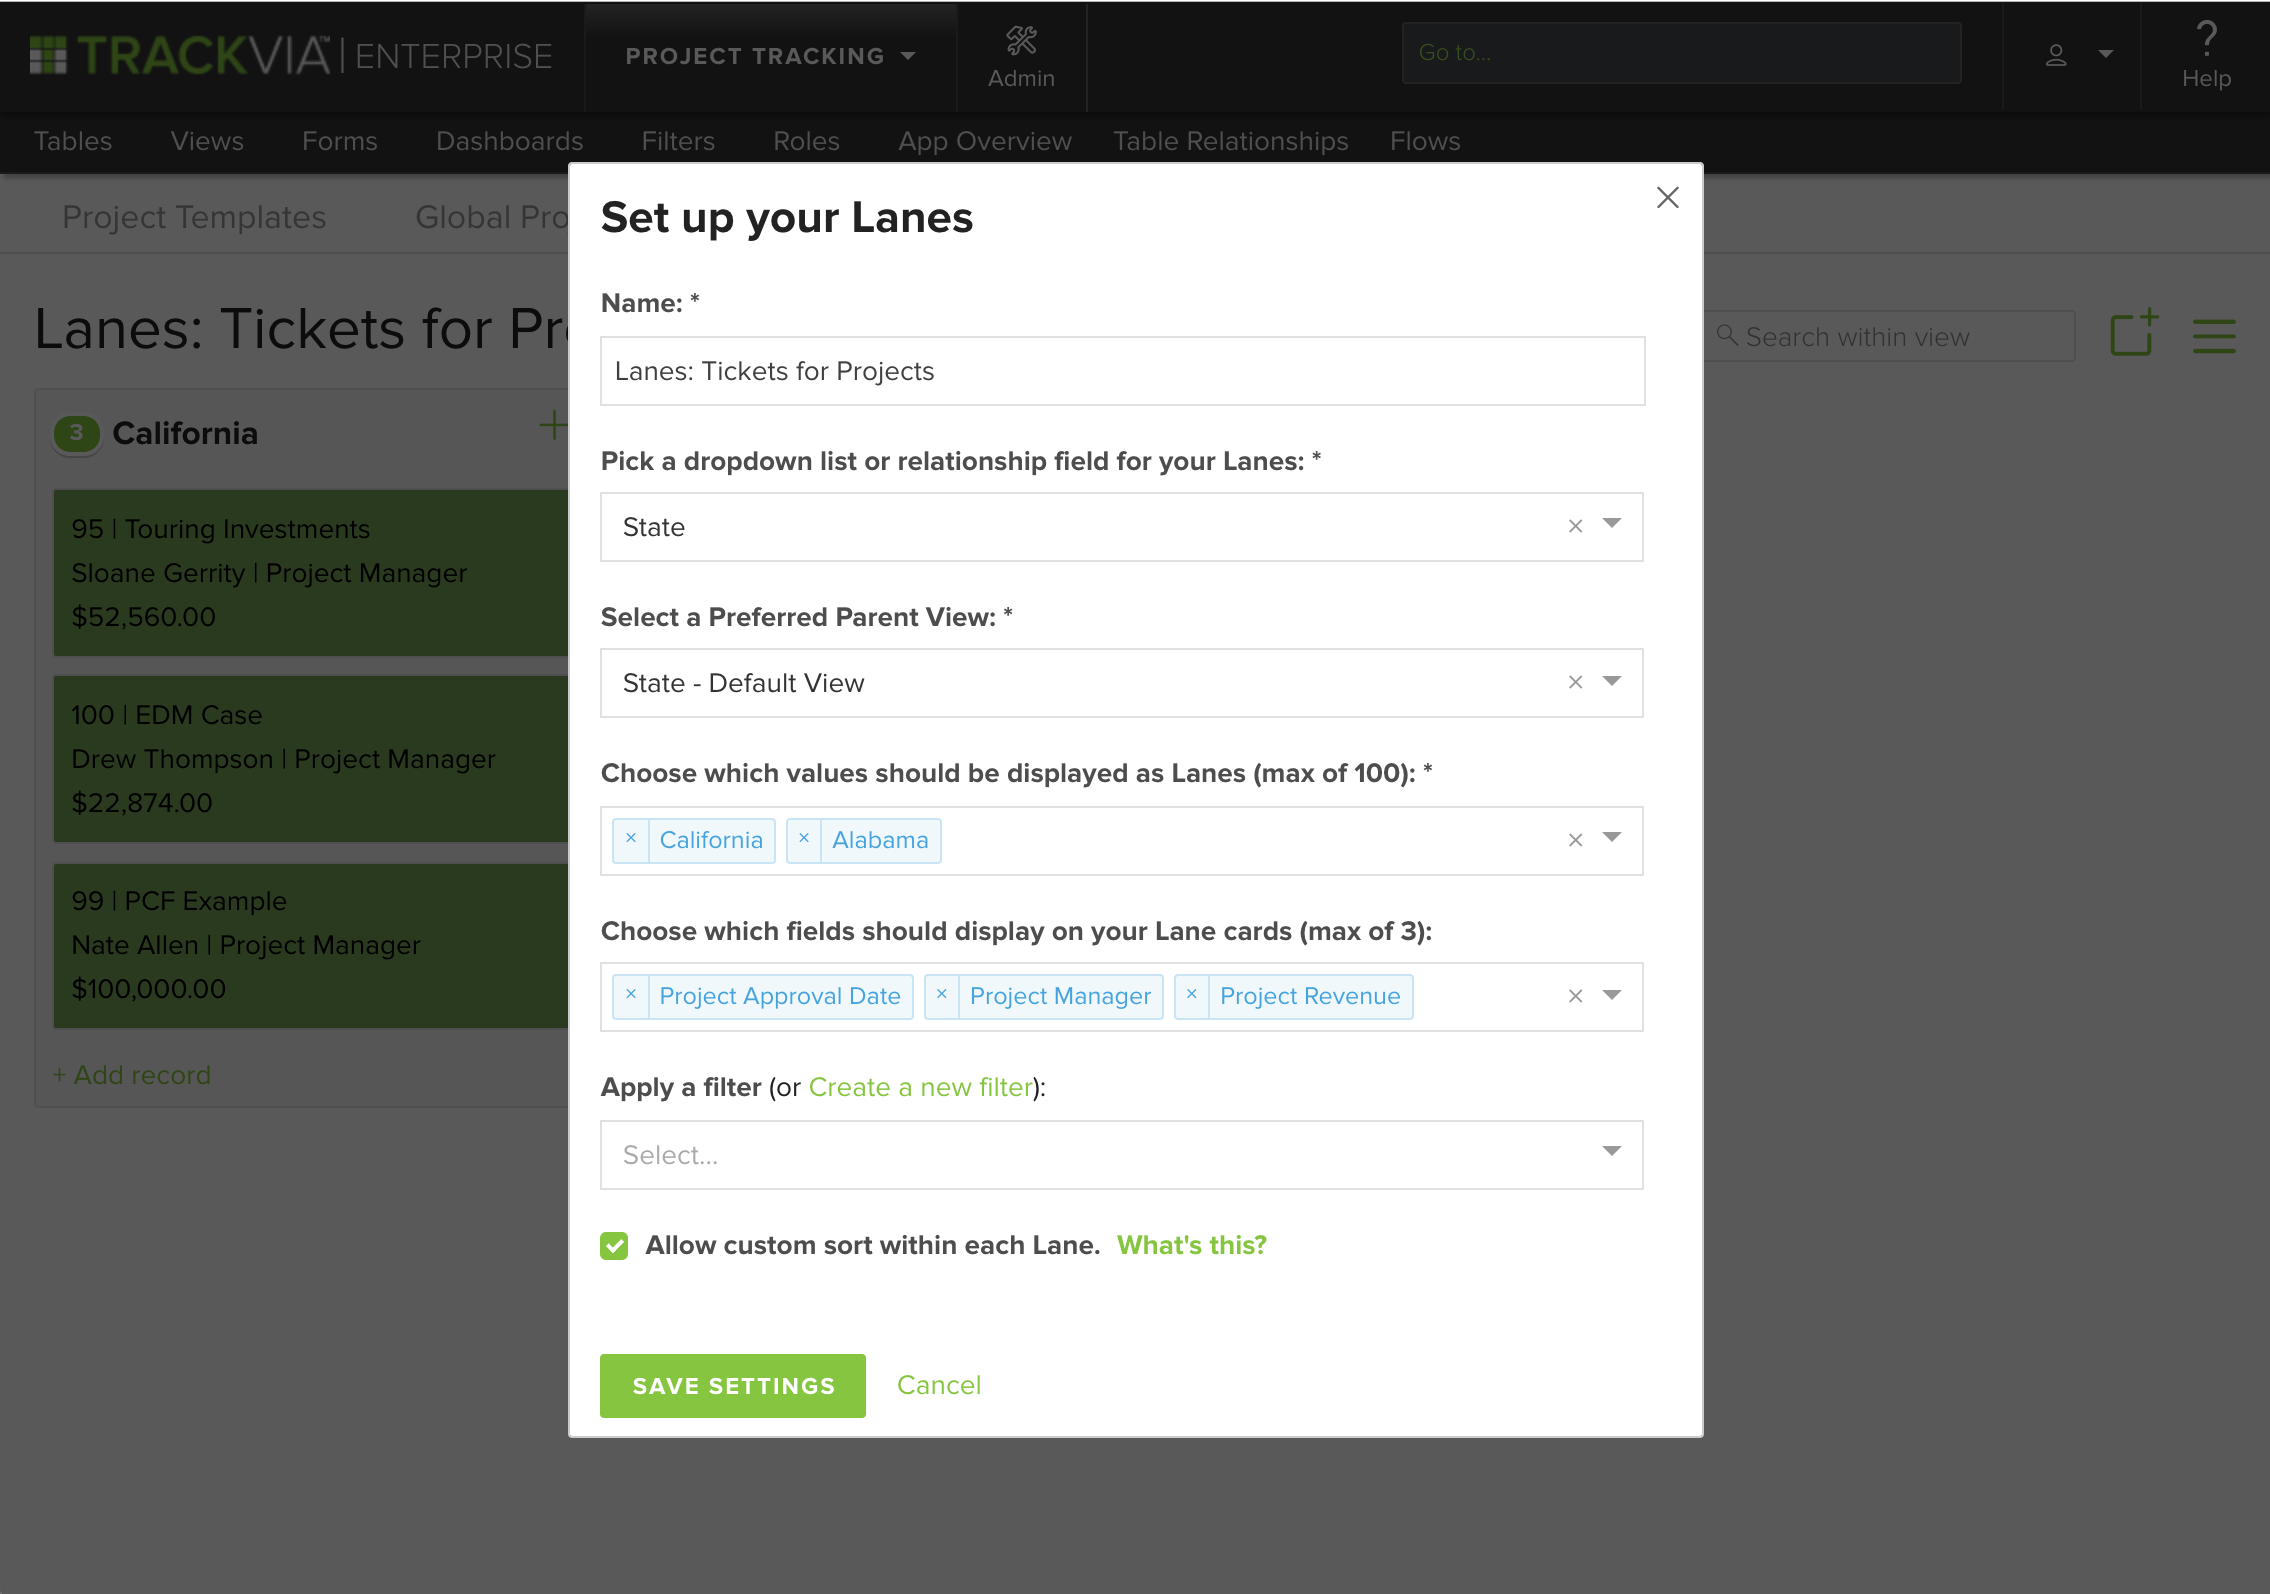
Task: Expand the Preferred Parent View dropdown
Action: [1612, 681]
